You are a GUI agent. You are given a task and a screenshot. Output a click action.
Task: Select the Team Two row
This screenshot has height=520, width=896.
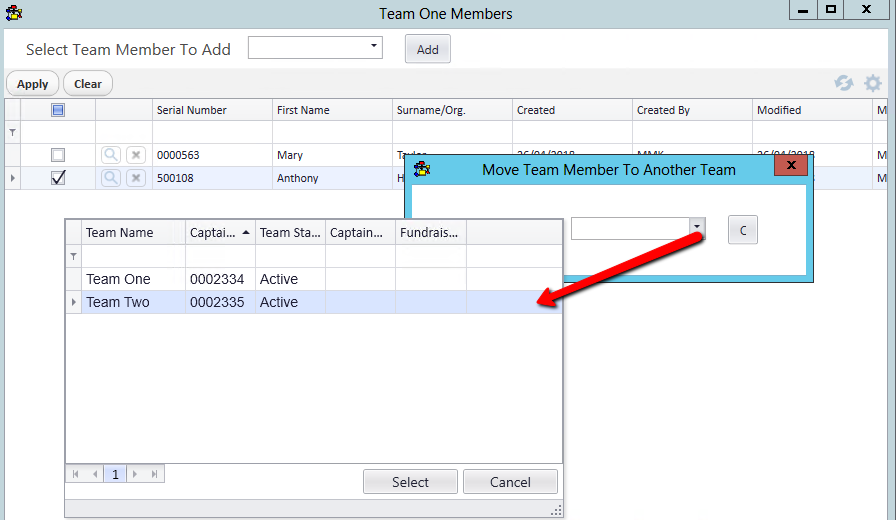tap(118, 302)
